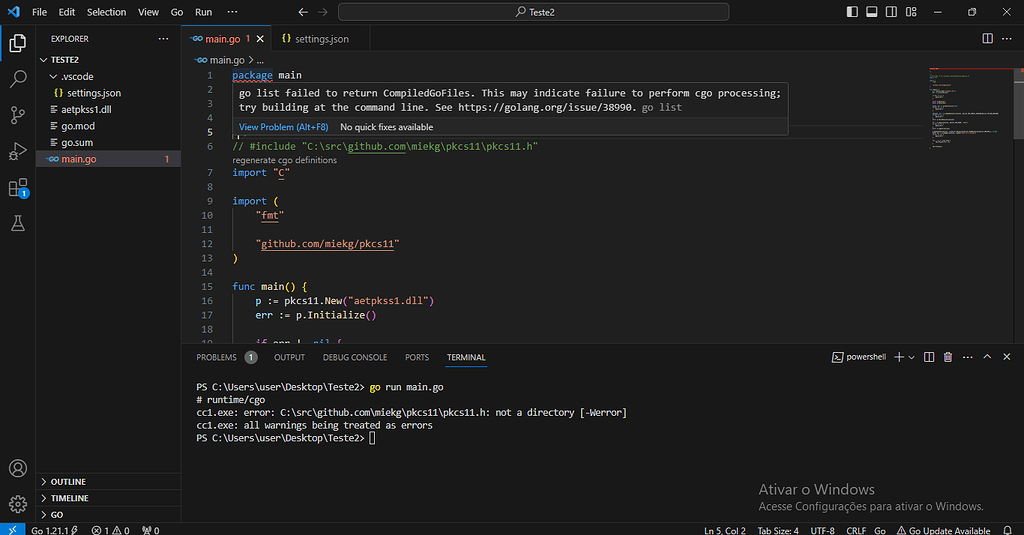The height and width of the screenshot is (535, 1024).
Task: Change UTF-8 encoding in status bar
Action: pyautogui.click(x=822, y=530)
